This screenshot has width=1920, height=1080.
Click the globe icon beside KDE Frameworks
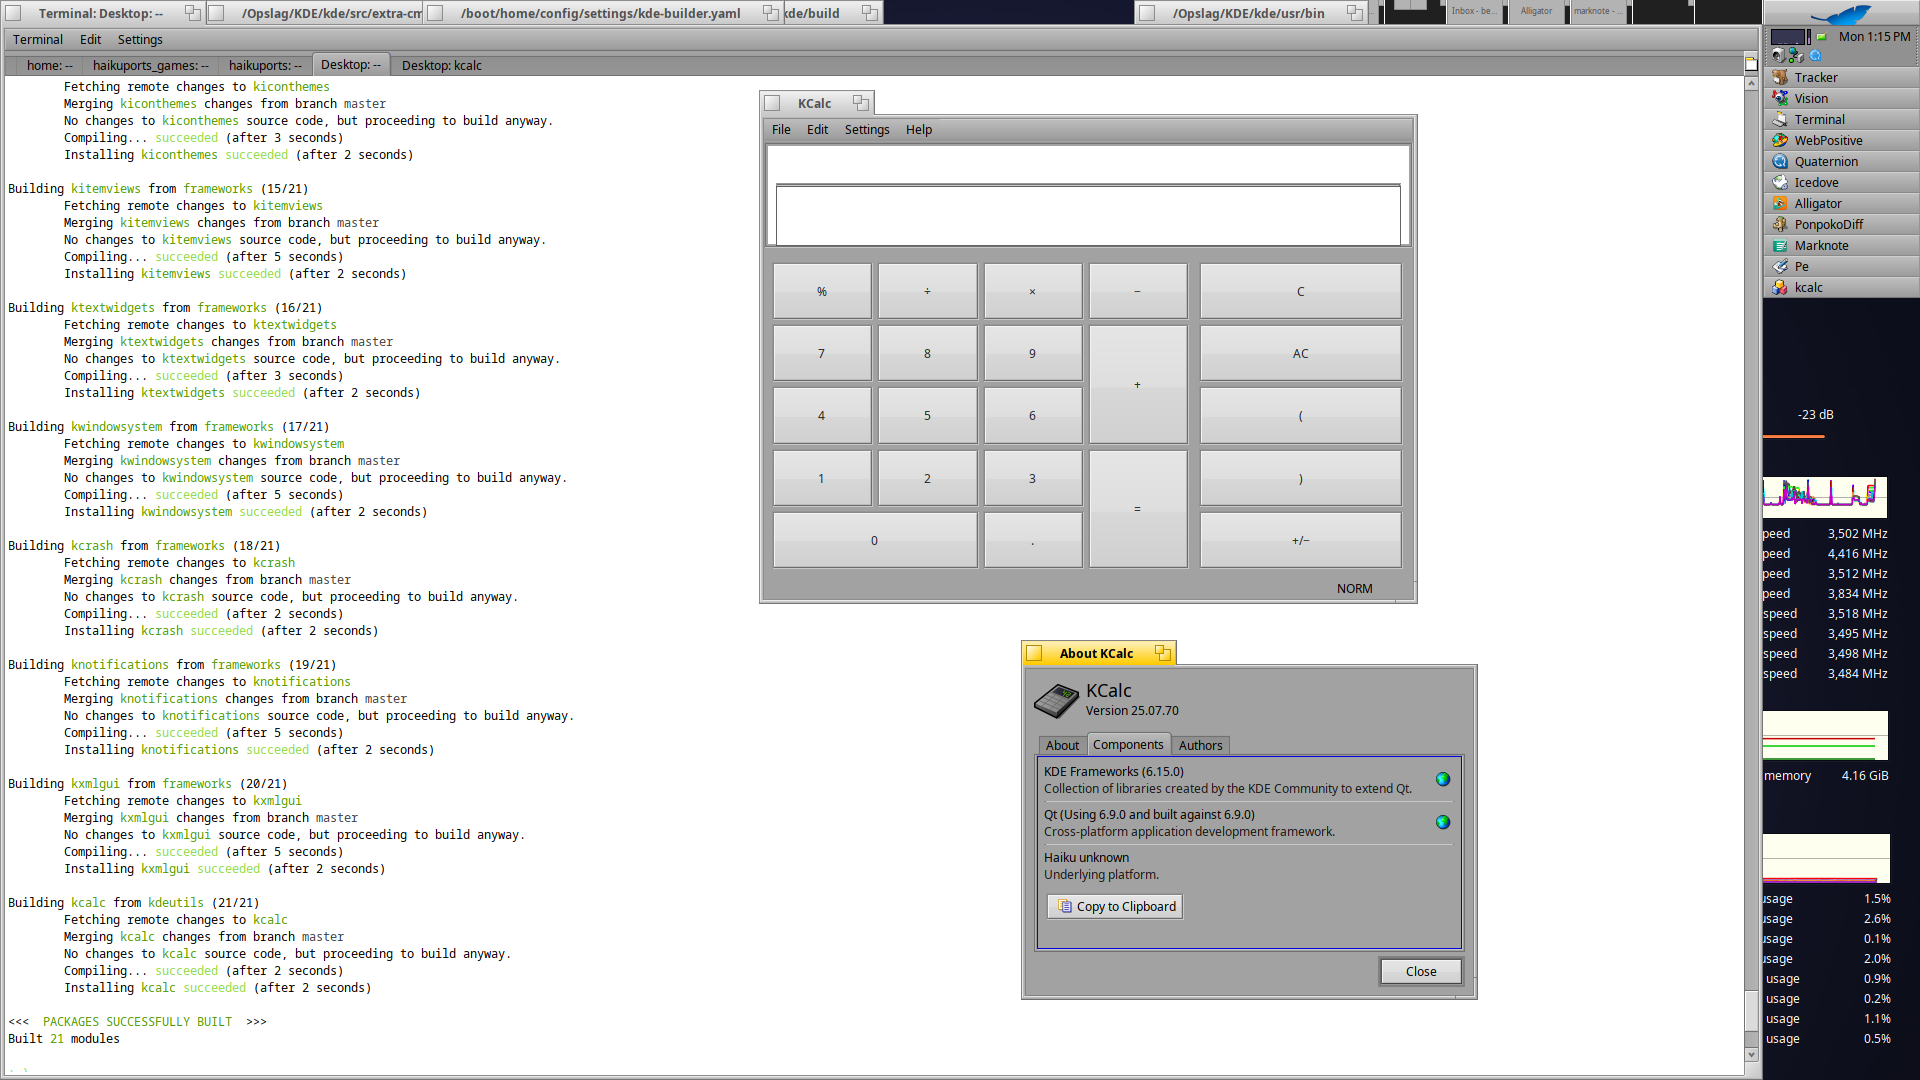(x=1442, y=779)
